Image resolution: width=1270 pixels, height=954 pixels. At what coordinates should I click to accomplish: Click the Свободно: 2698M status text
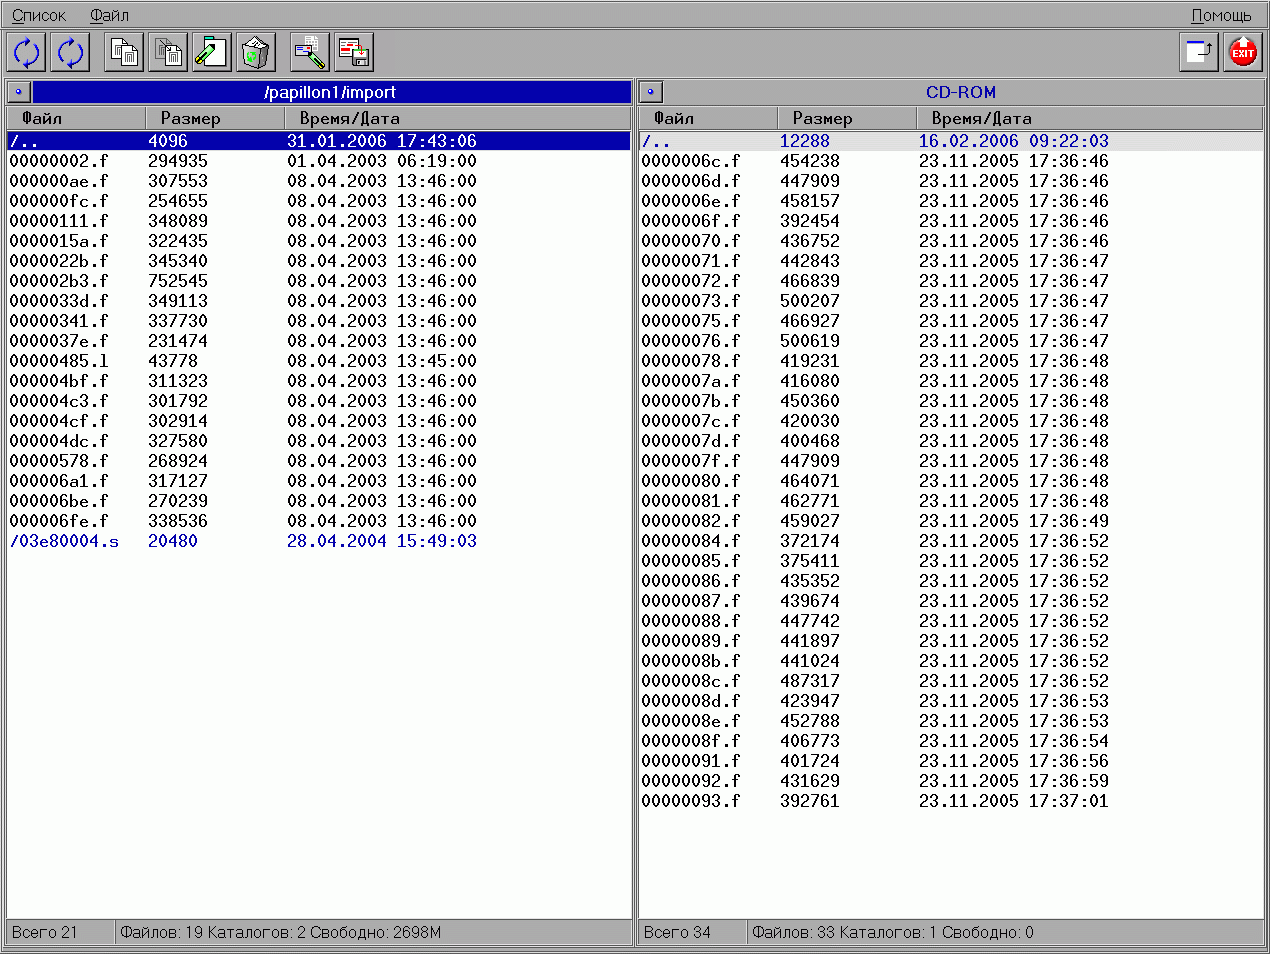point(375,933)
